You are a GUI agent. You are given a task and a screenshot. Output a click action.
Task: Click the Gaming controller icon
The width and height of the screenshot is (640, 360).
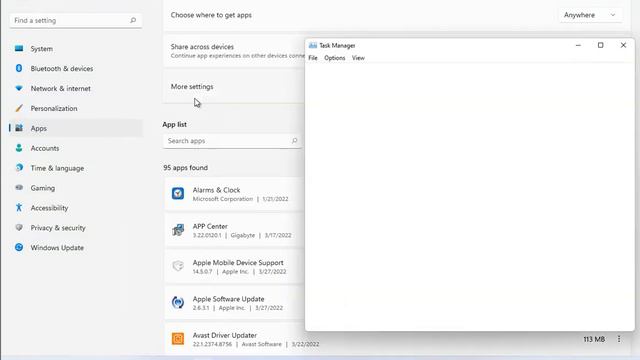[x=19, y=188]
